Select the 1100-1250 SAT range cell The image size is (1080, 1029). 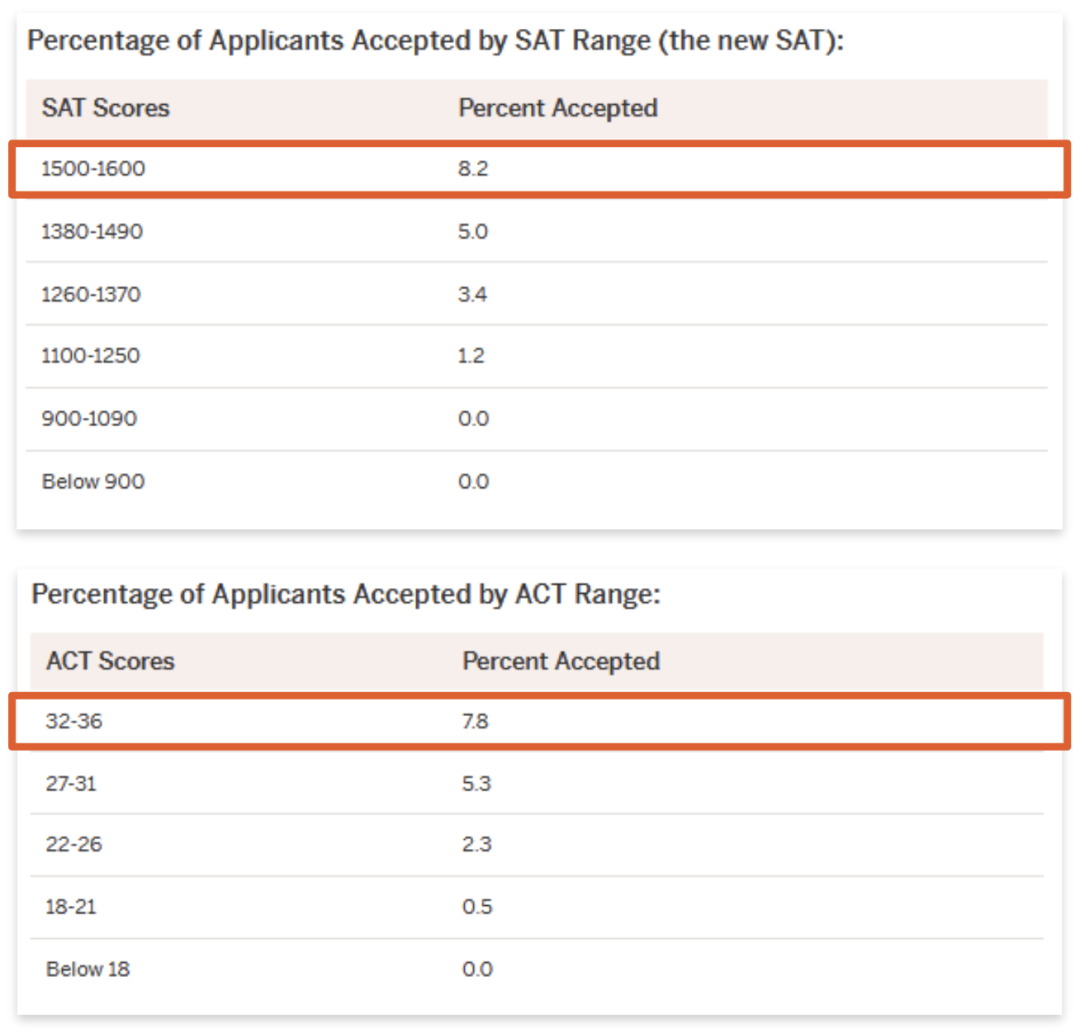[x=90, y=356]
